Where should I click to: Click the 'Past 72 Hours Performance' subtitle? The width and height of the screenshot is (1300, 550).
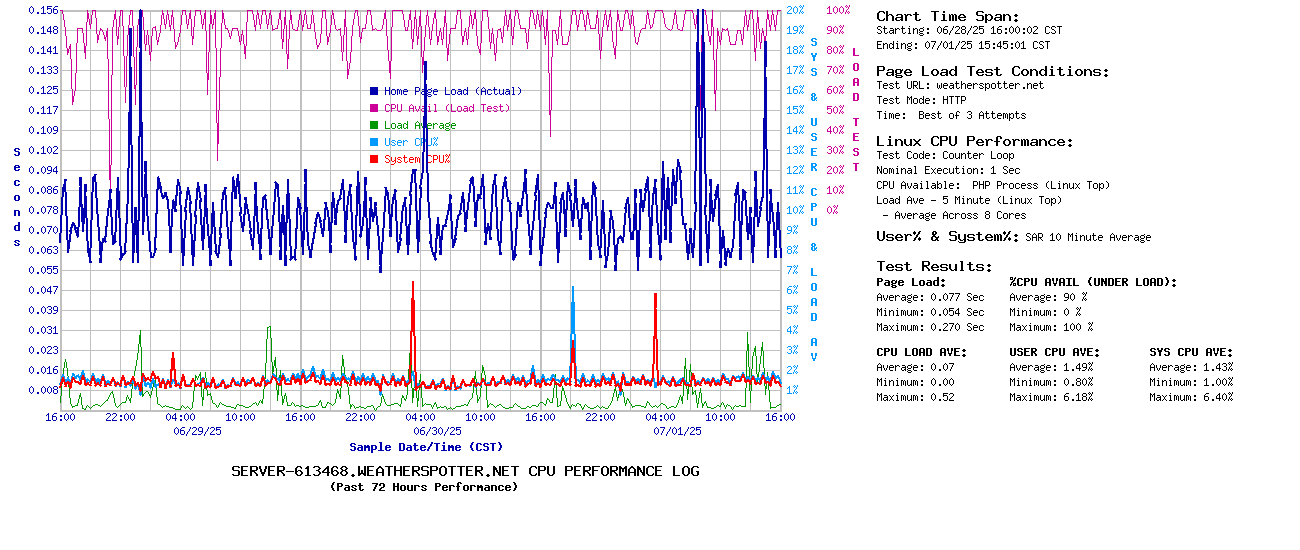[424, 487]
